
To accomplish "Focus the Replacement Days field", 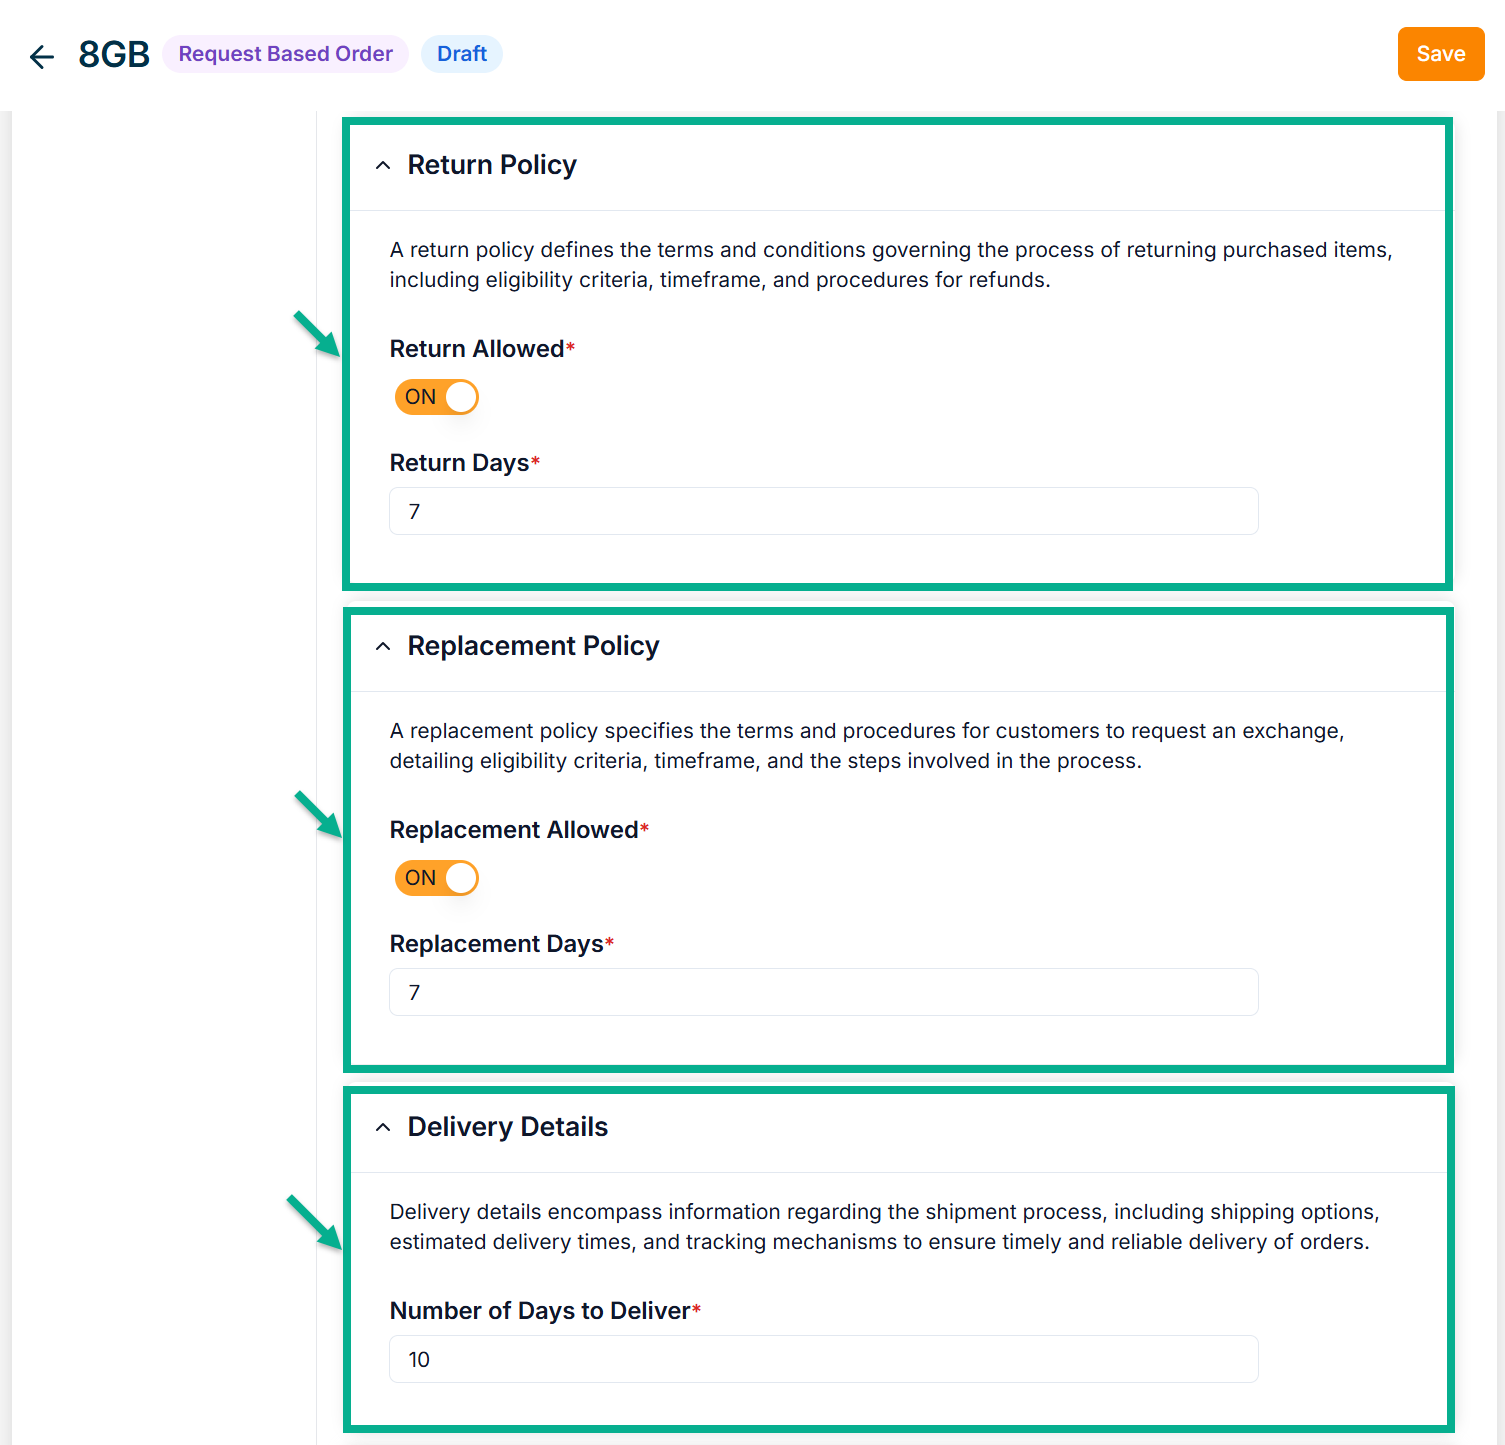I will tap(823, 993).
